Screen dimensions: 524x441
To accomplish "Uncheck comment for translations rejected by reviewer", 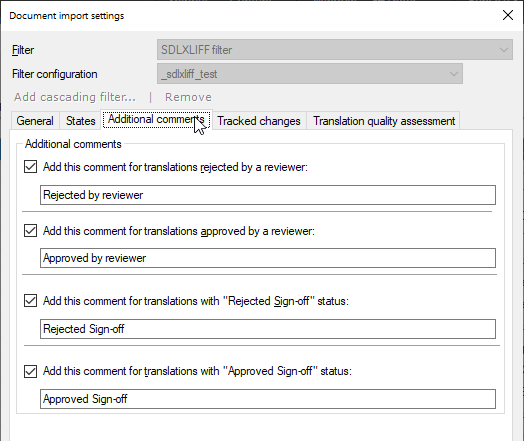I will pyautogui.click(x=30, y=166).
